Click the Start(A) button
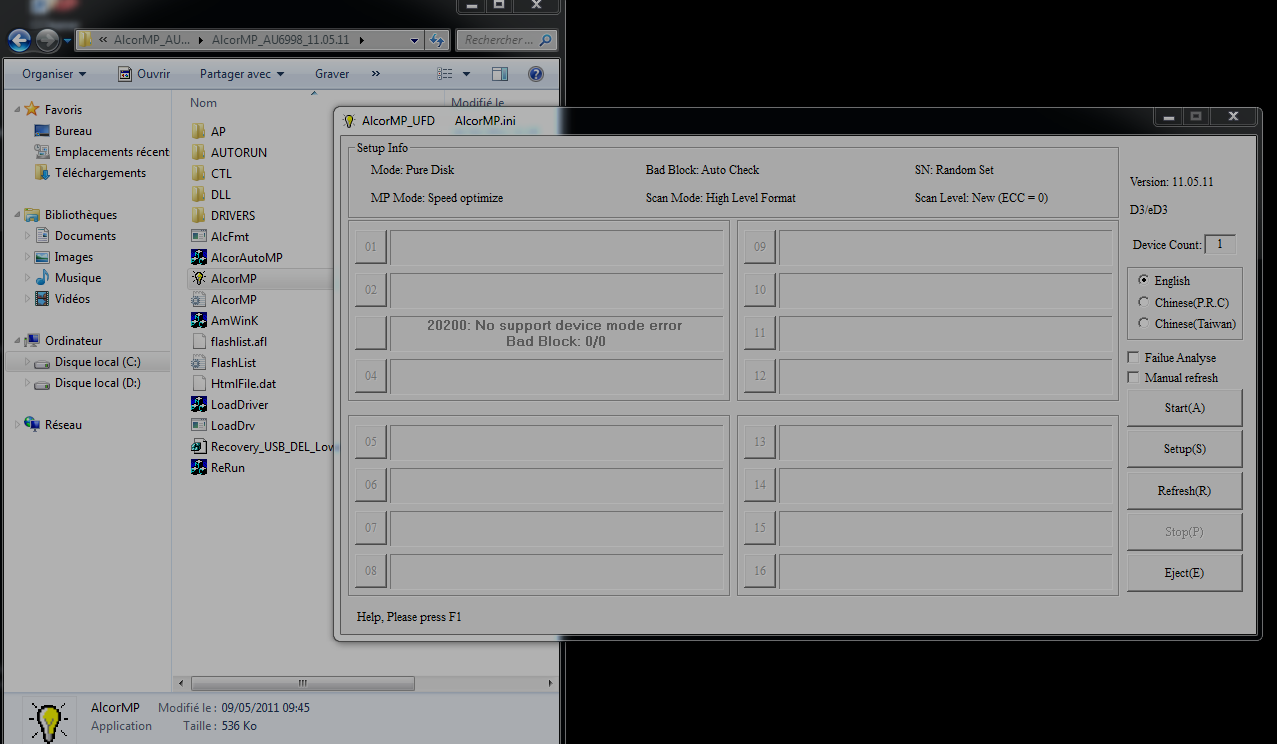The height and width of the screenshot is (744, 1277). (1184, 408)
